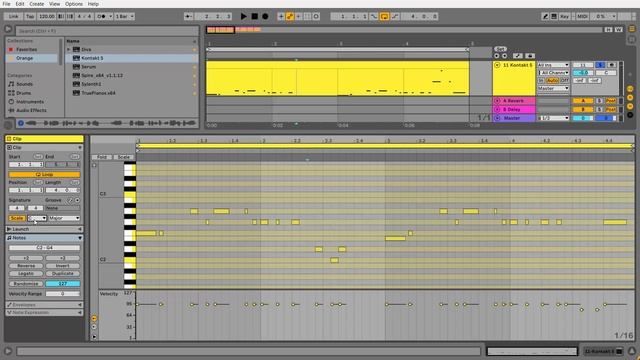Click the Duplicate notes button

tap(62, 273)
